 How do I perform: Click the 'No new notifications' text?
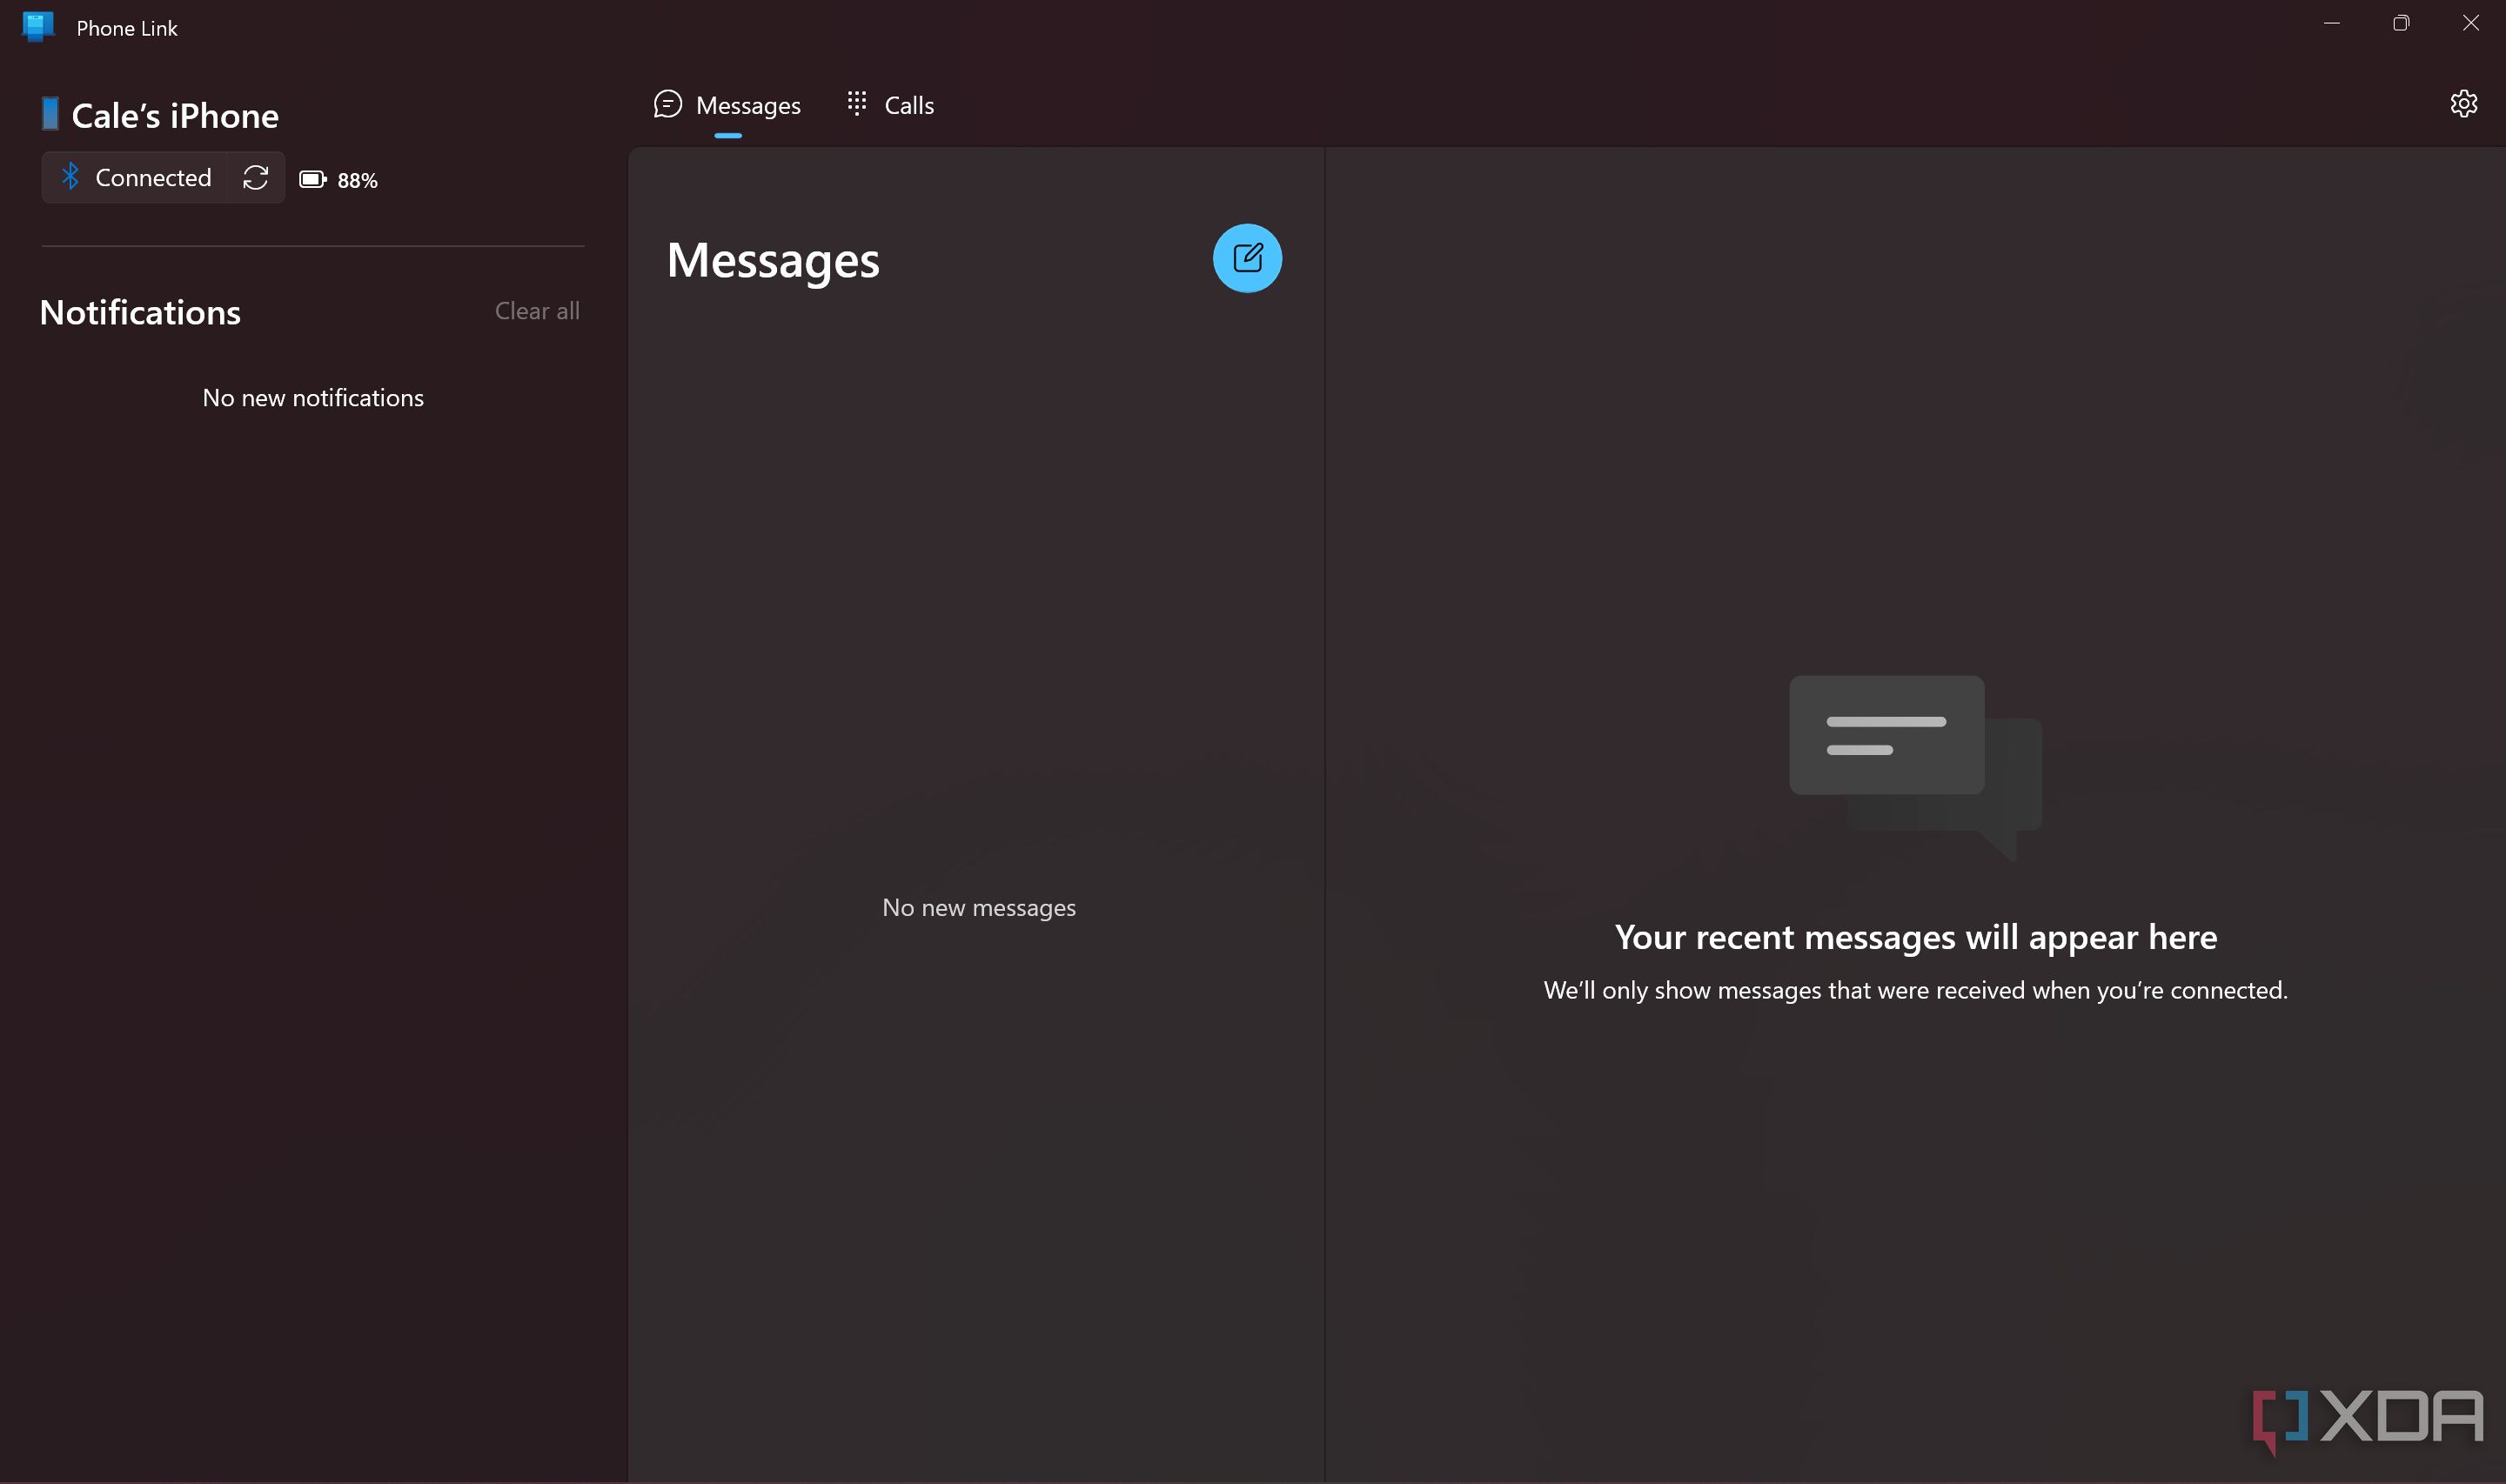pos(313,398)
